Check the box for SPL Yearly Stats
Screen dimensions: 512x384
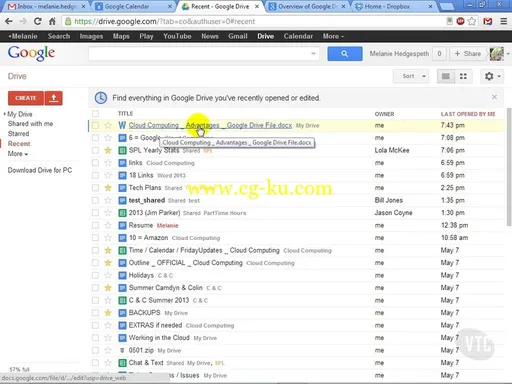pos(95,150)
